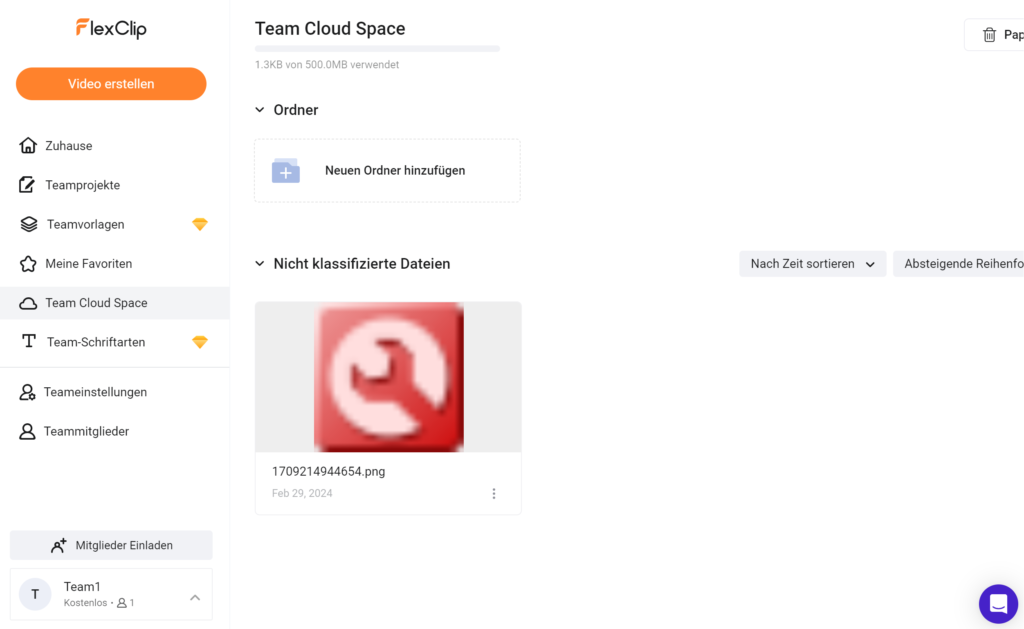Open Teameinstellungen in the sidebar
The image size is (1024, 629).
(x=115, y=392)
